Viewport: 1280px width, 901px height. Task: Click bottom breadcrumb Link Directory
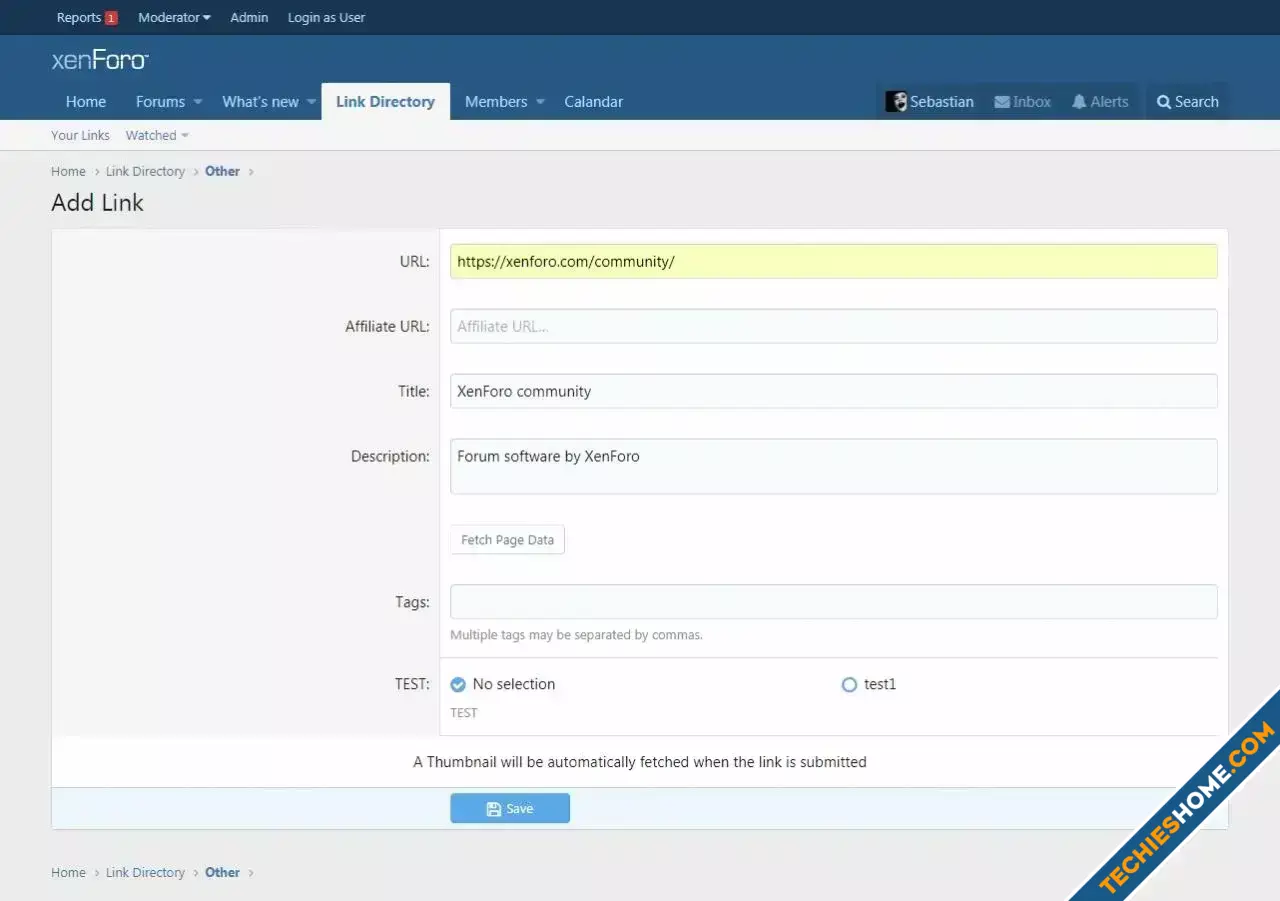145,872
